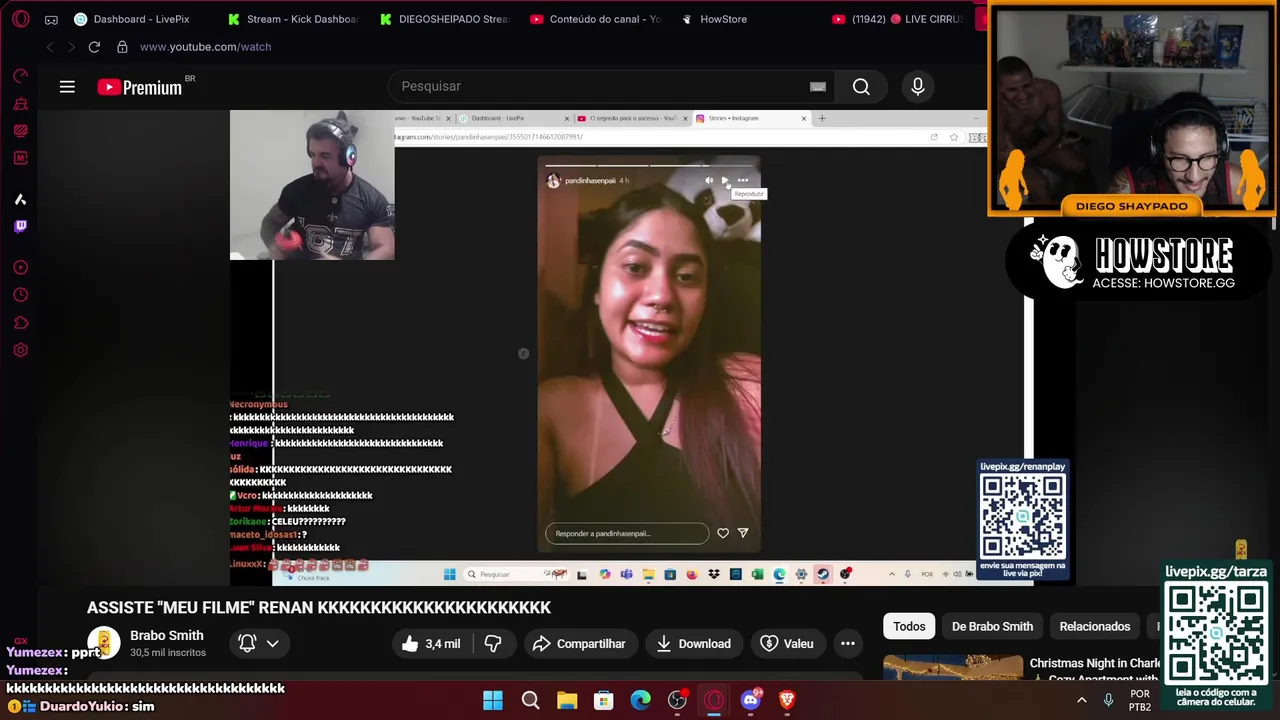
Task: Open GX Corner gamepad icon
Action: 51,19
